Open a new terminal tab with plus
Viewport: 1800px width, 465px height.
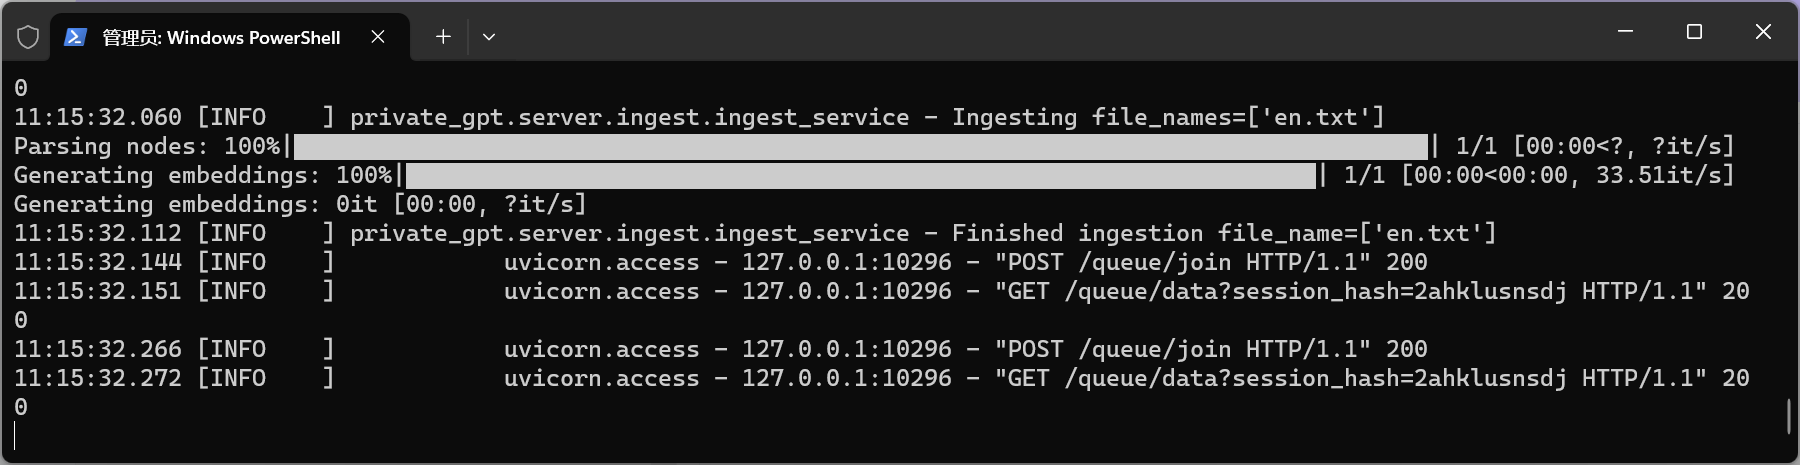pos(443,37)
